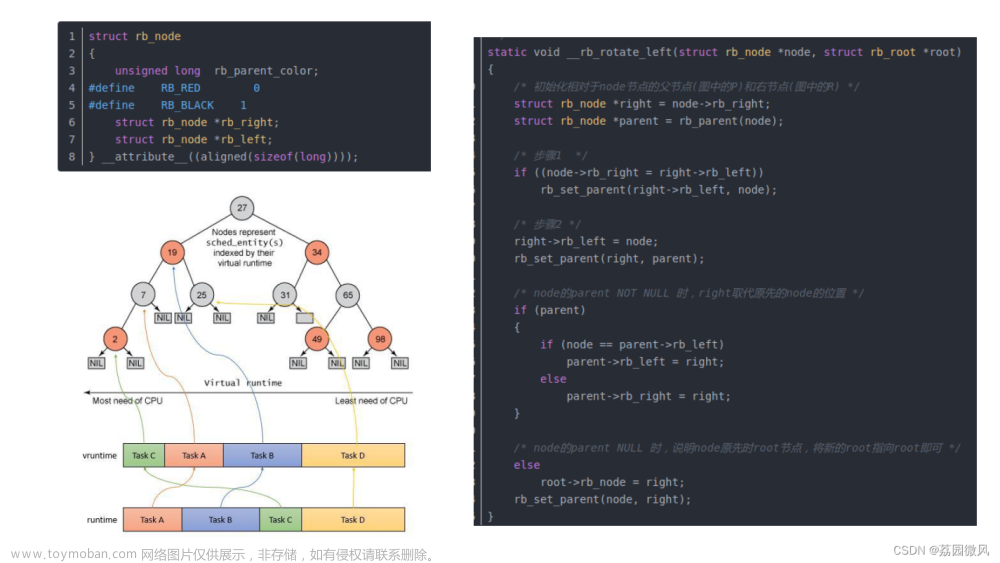Click Task C in runtime bar
This screenshot has width=1000, height=563.
pyautogui.click(x=281, y=520)
